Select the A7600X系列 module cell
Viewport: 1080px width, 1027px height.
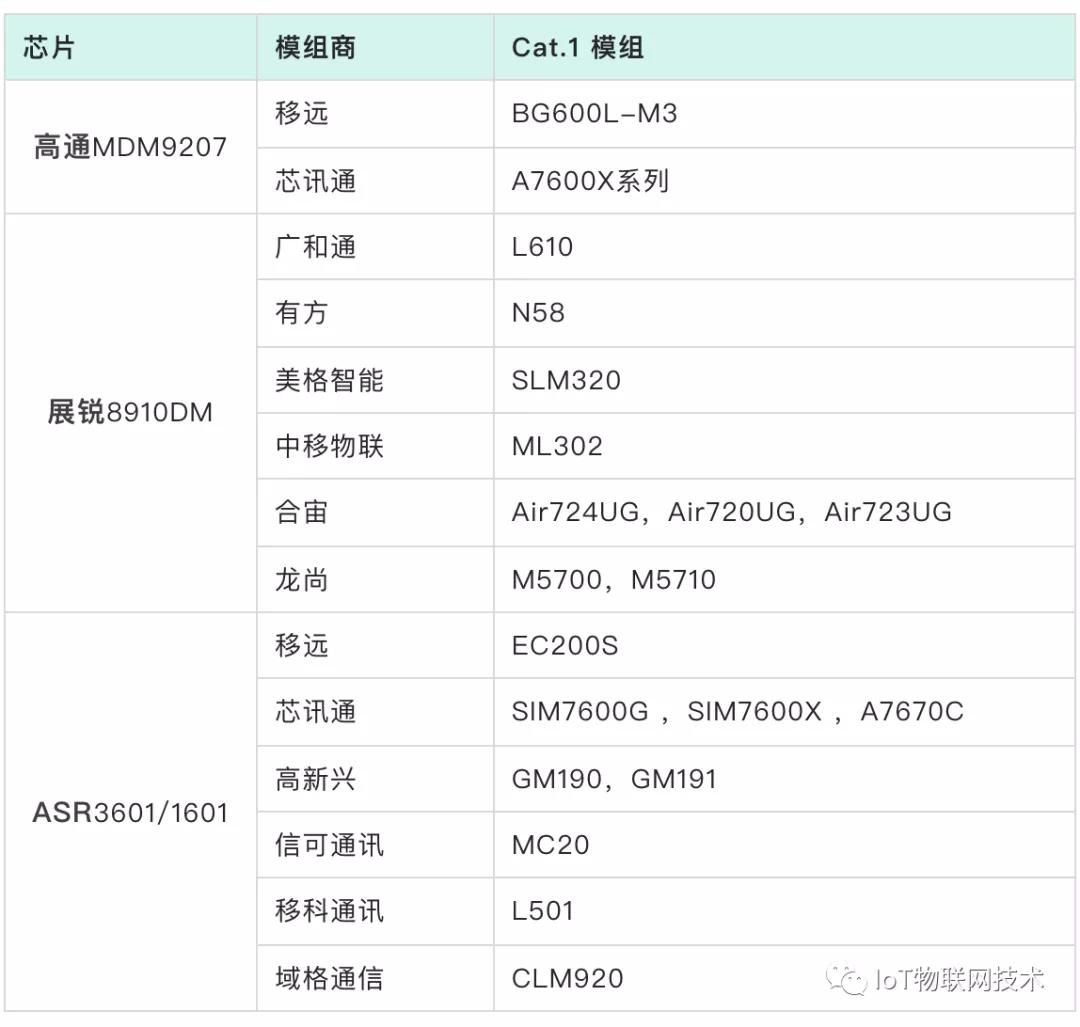pos(590,181)
